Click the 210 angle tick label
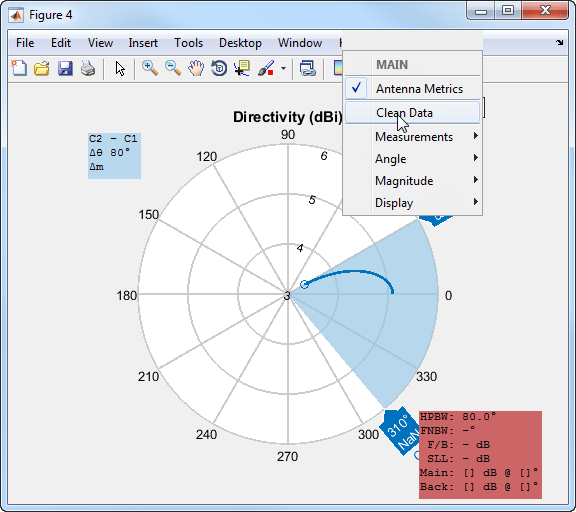 [x=148, y=376]
